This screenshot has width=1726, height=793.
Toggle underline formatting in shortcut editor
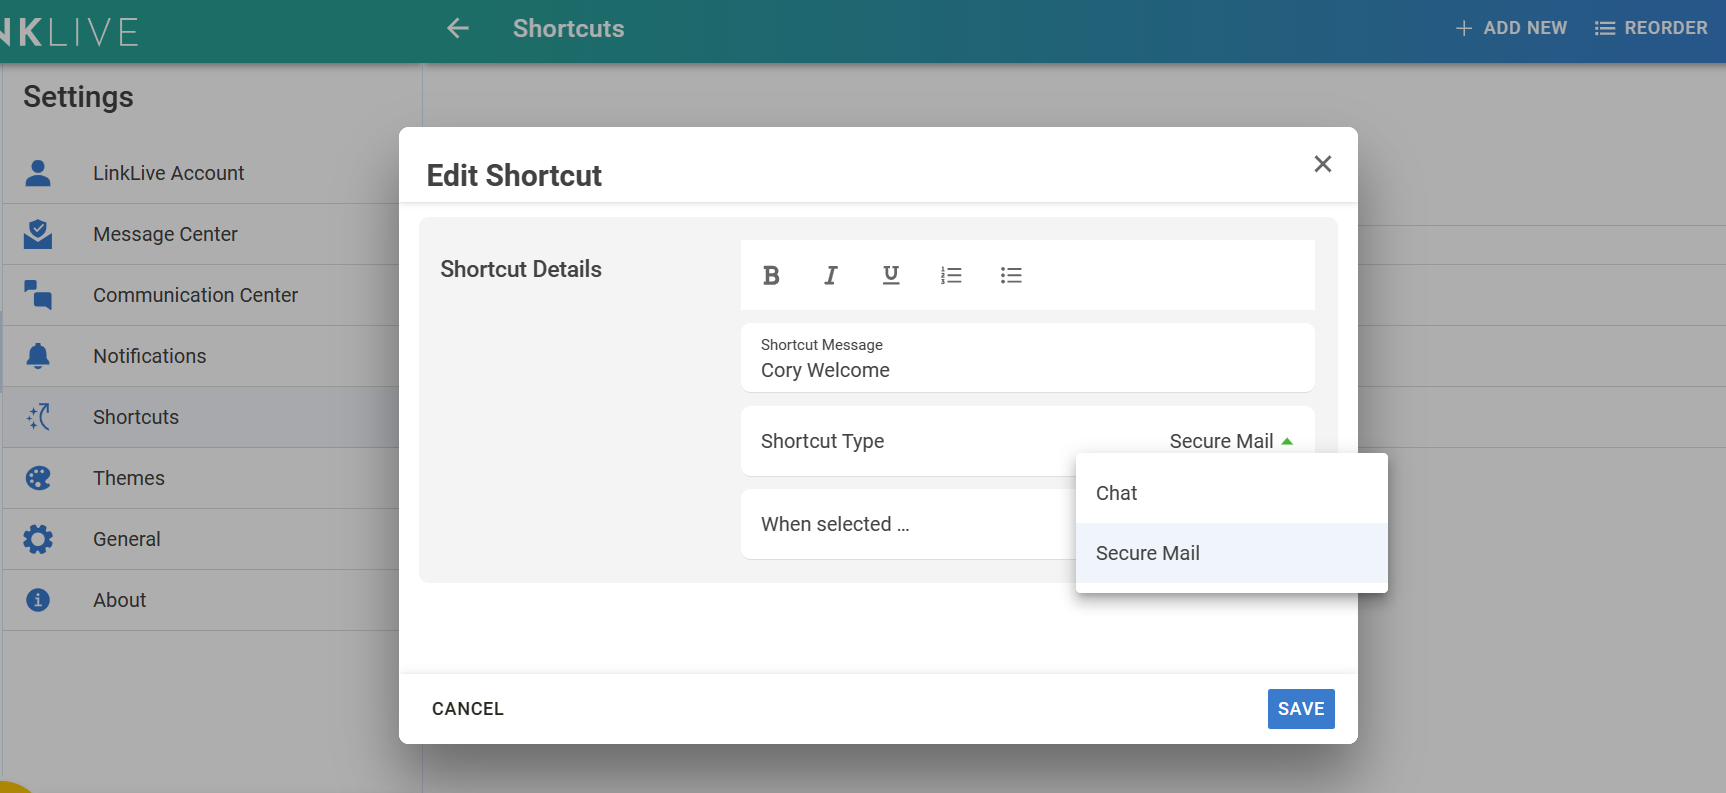click(891, 275)
